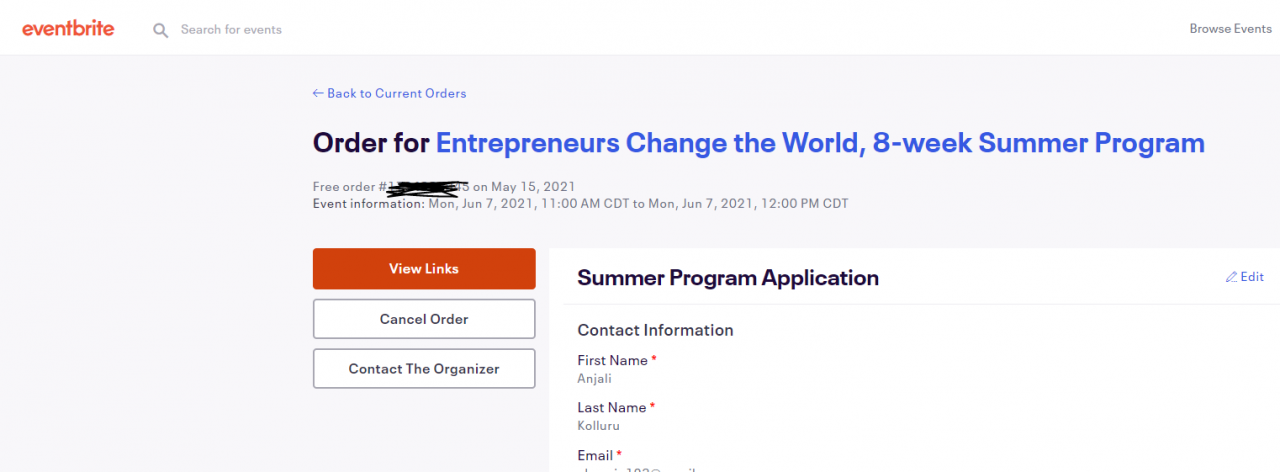The width and height of the screenshot is (1280, 472).
Task: Click the Contact Information section heading
Action: pos(656,330)
